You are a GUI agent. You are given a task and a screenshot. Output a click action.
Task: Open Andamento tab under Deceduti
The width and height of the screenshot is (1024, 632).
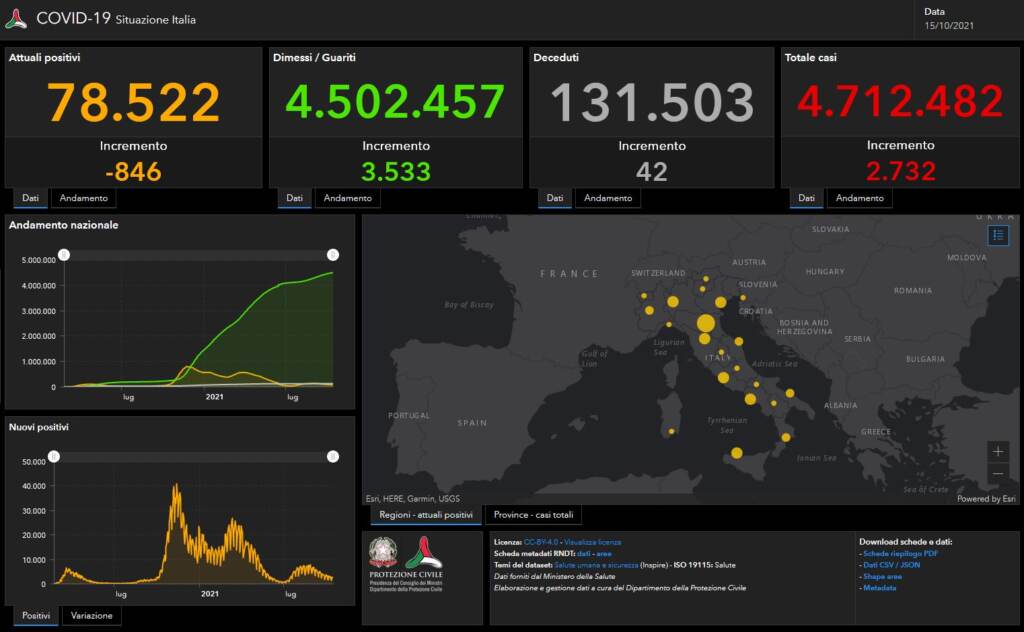607,198
